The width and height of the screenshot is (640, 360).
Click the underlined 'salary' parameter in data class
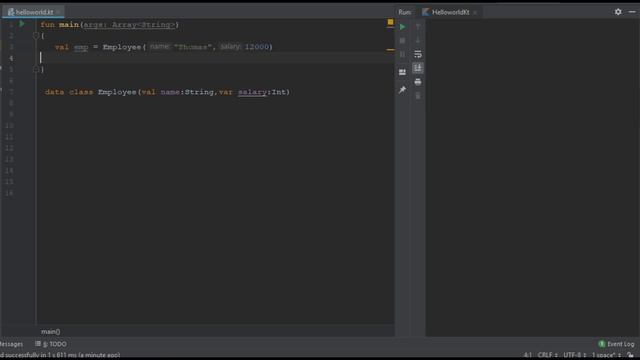252,92
